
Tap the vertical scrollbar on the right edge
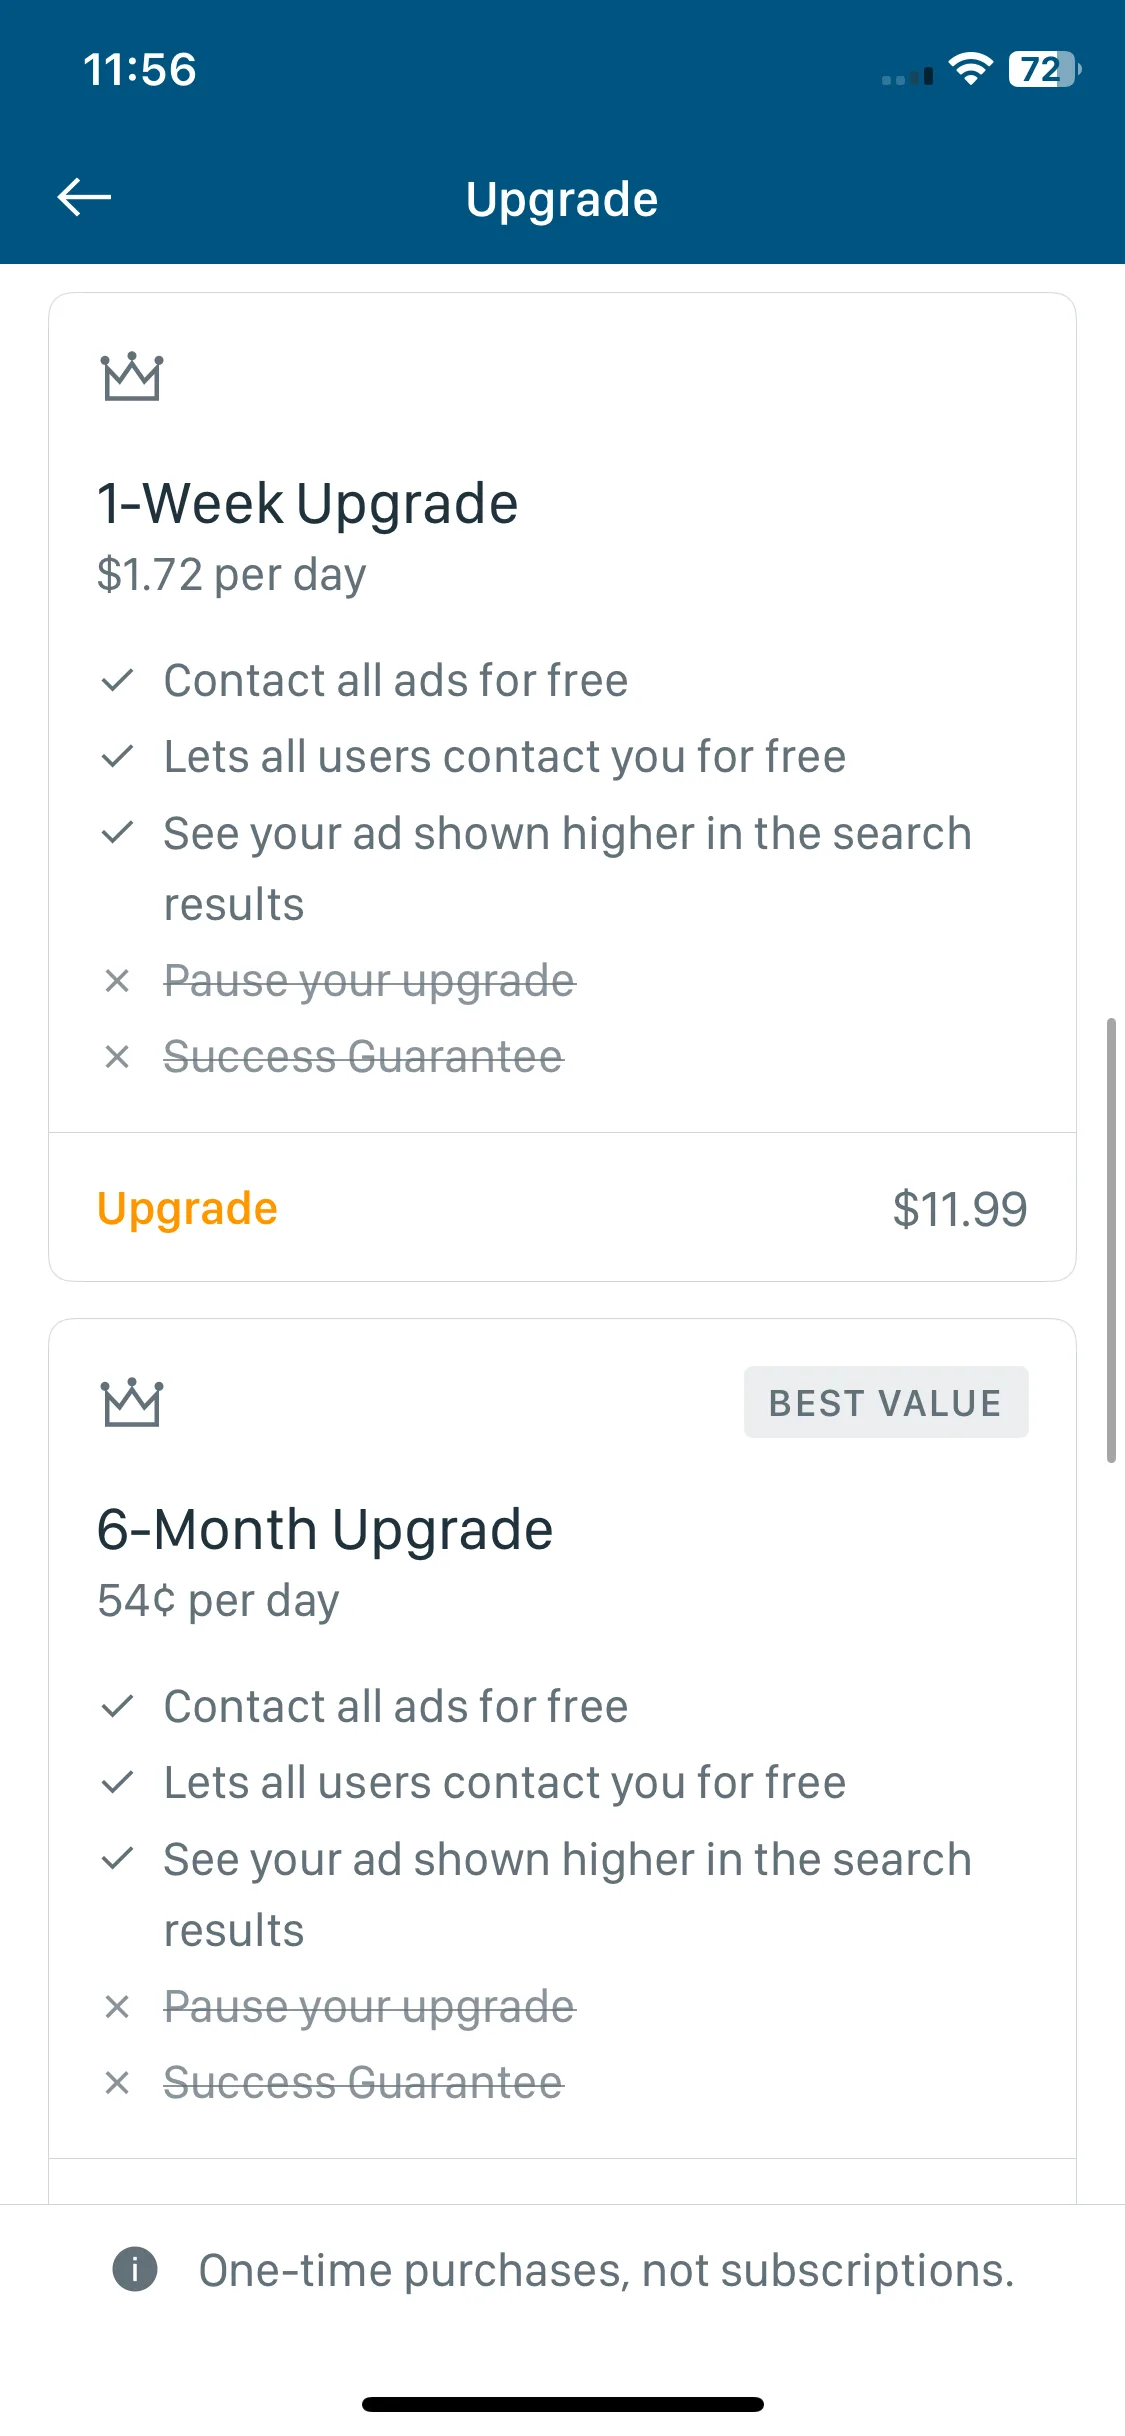pos(1111,1240)
